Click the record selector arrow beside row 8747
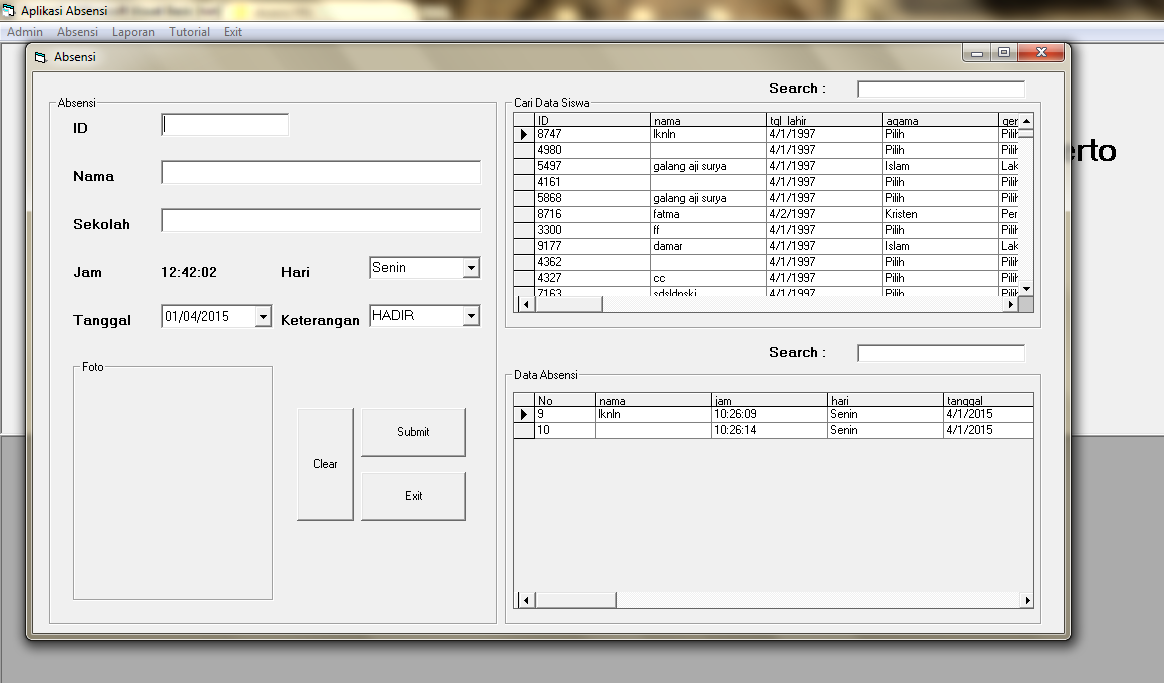 click(x=523, y=134)
